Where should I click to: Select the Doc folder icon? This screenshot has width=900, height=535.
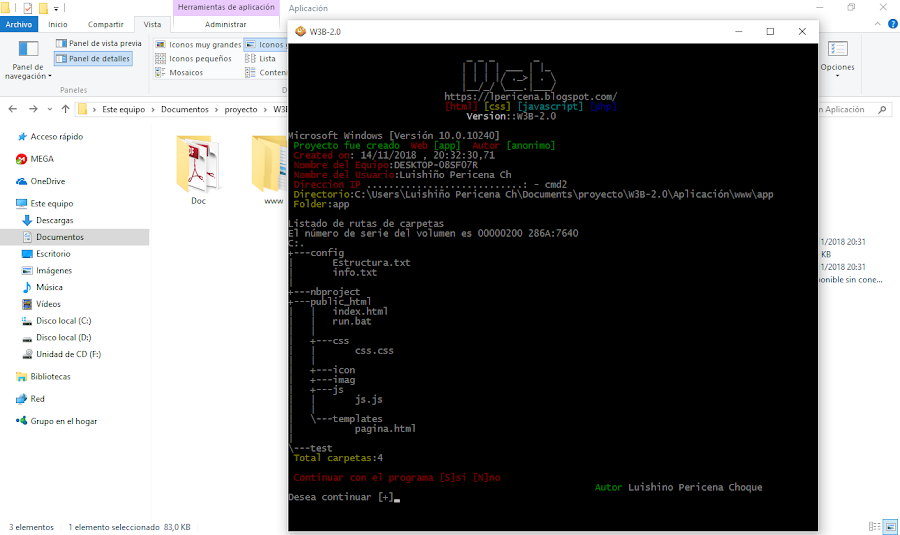(199, 170)
